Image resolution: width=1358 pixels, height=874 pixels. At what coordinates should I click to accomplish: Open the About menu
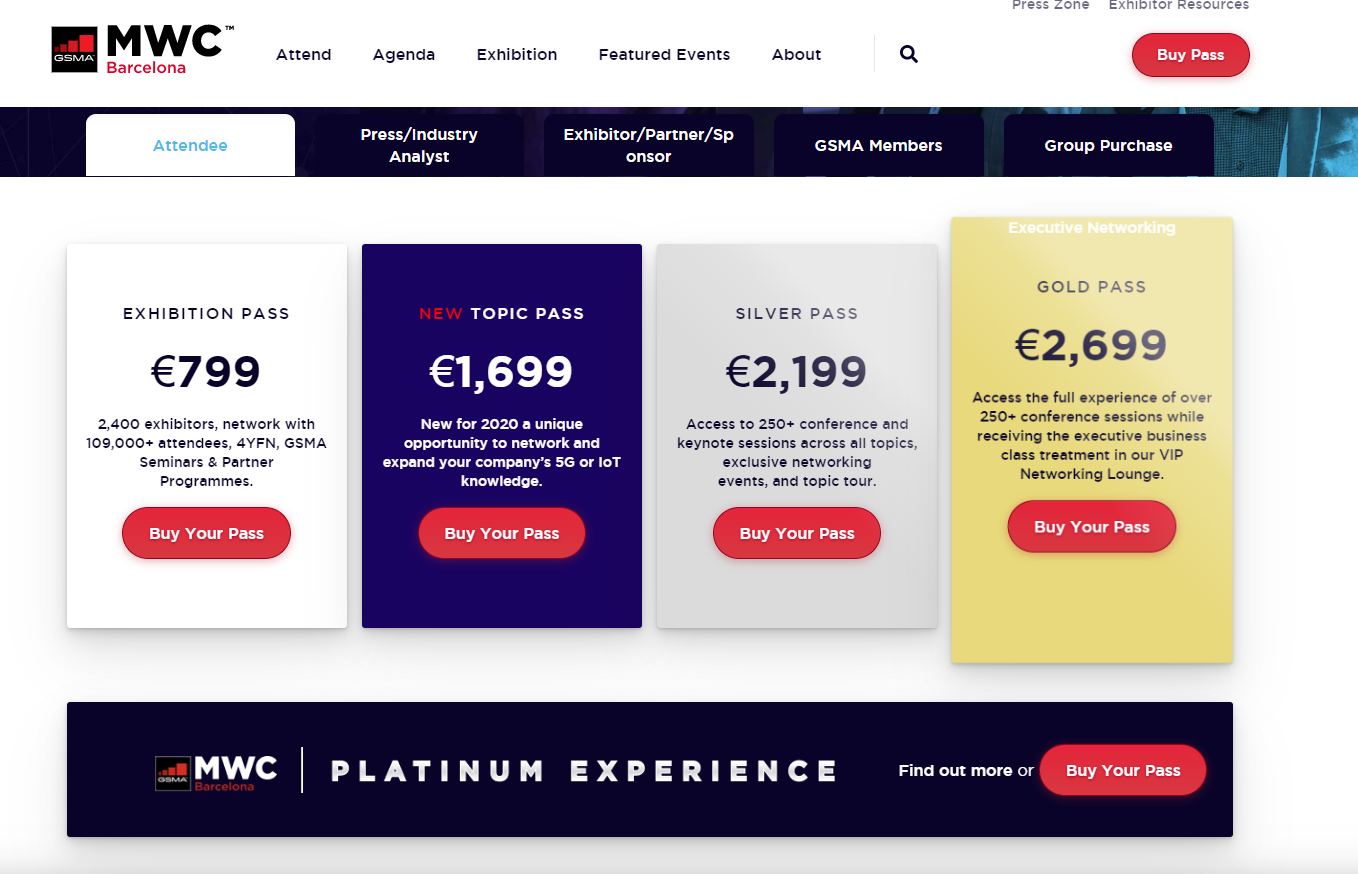click(x=796, y=54)
